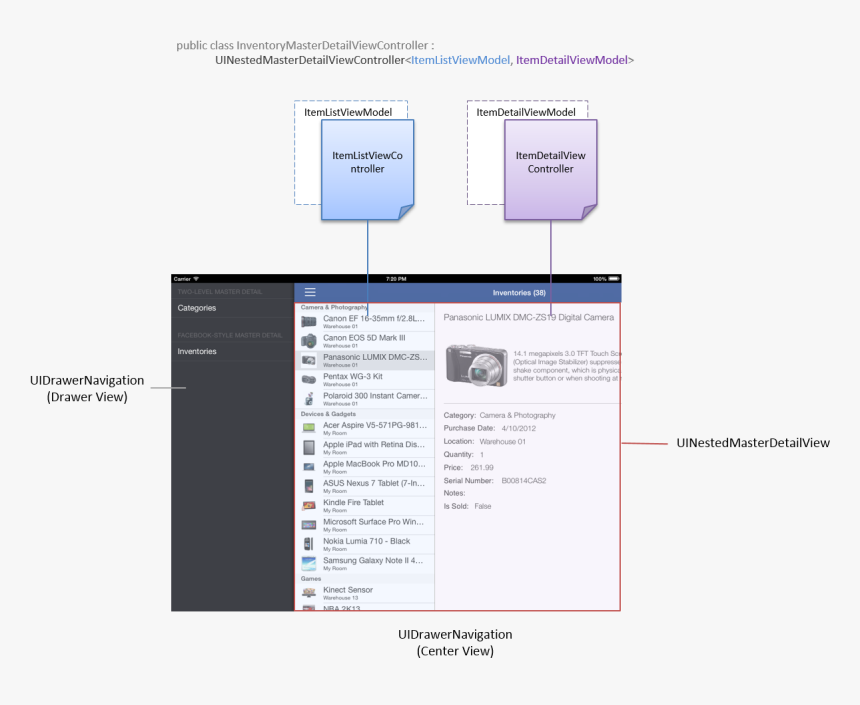
Task: Select Categories in the drawer
Action: (232, 308)
